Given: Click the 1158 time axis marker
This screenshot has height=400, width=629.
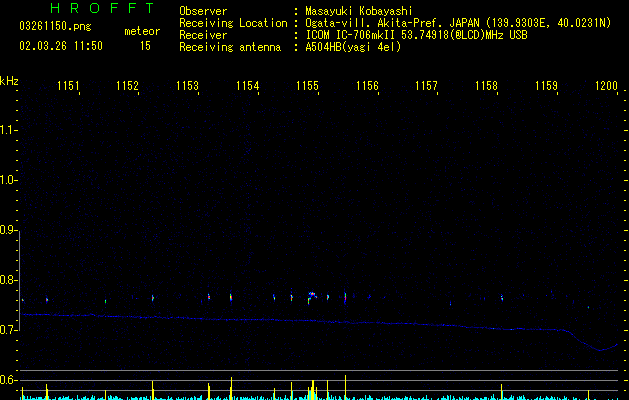Looking at the screenshot, I should 486,86.
